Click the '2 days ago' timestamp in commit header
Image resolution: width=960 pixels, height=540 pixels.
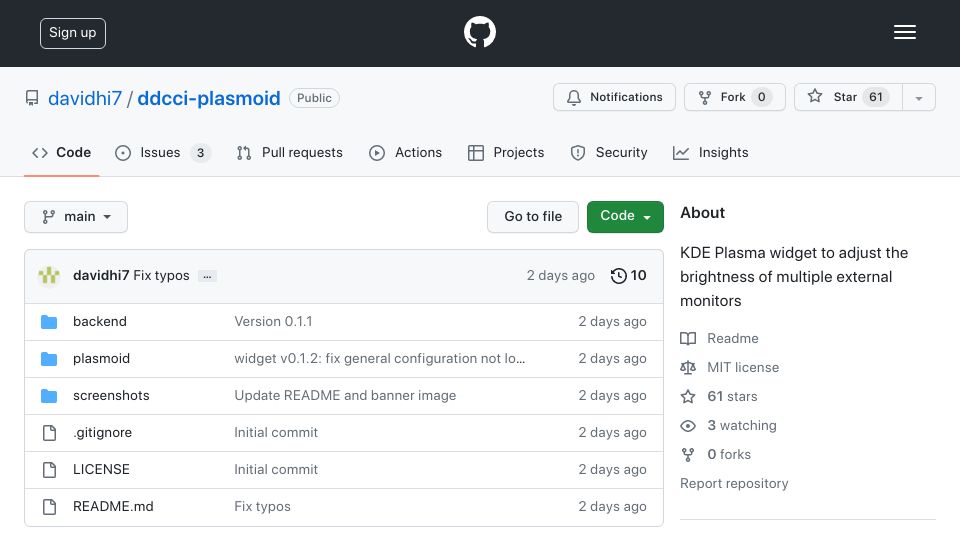[x=561, y=276]
